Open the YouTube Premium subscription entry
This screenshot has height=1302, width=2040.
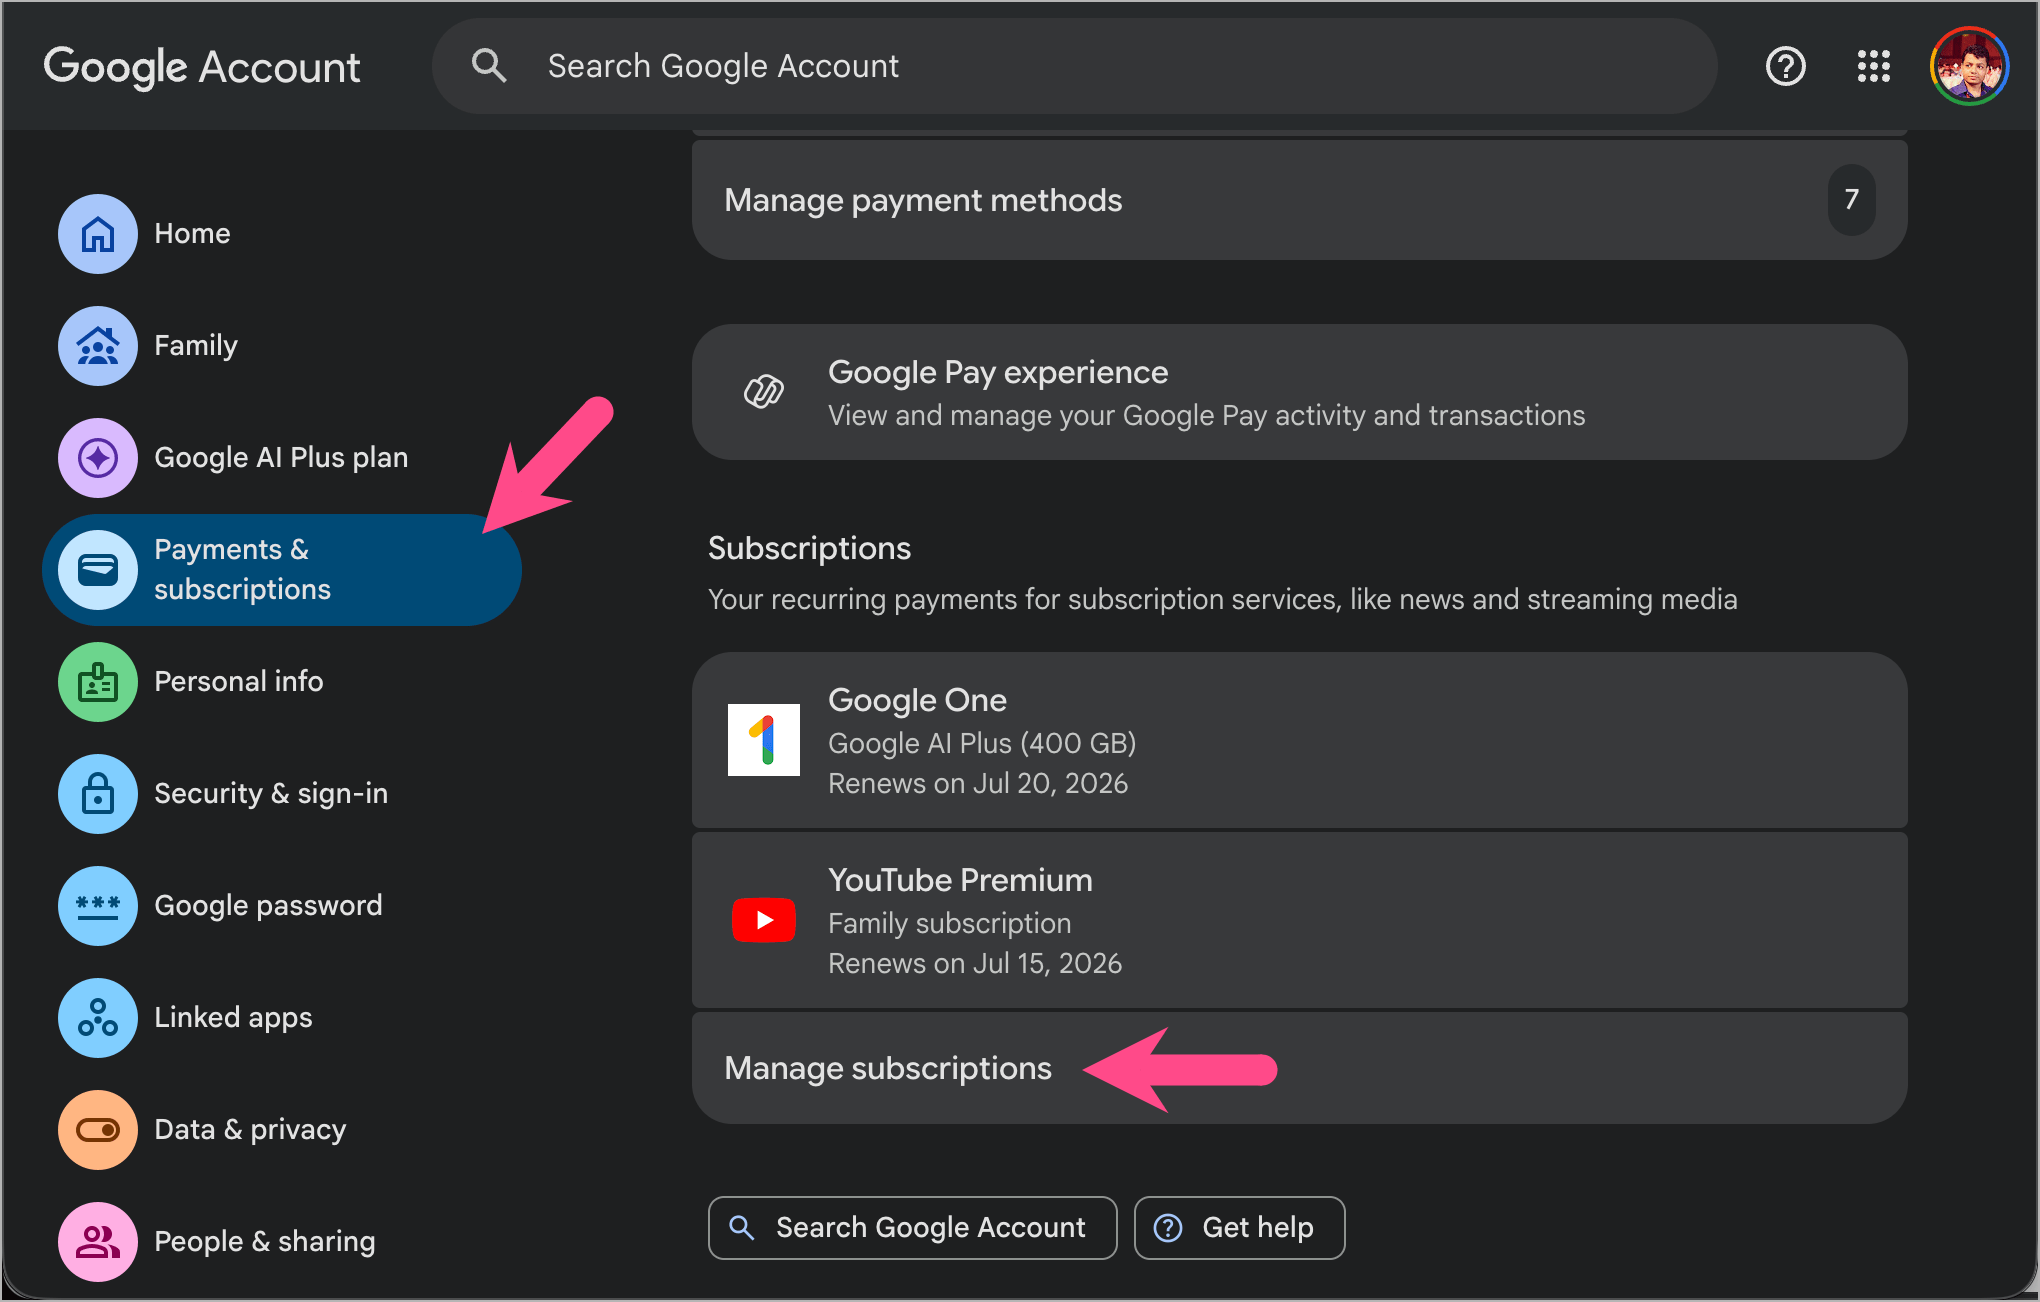click(1300, 920)
